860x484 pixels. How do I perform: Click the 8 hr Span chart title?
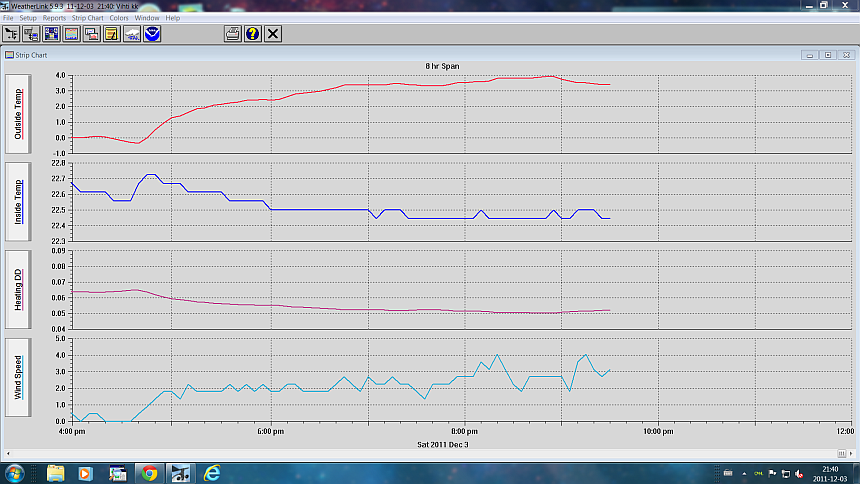pos(442,66)
